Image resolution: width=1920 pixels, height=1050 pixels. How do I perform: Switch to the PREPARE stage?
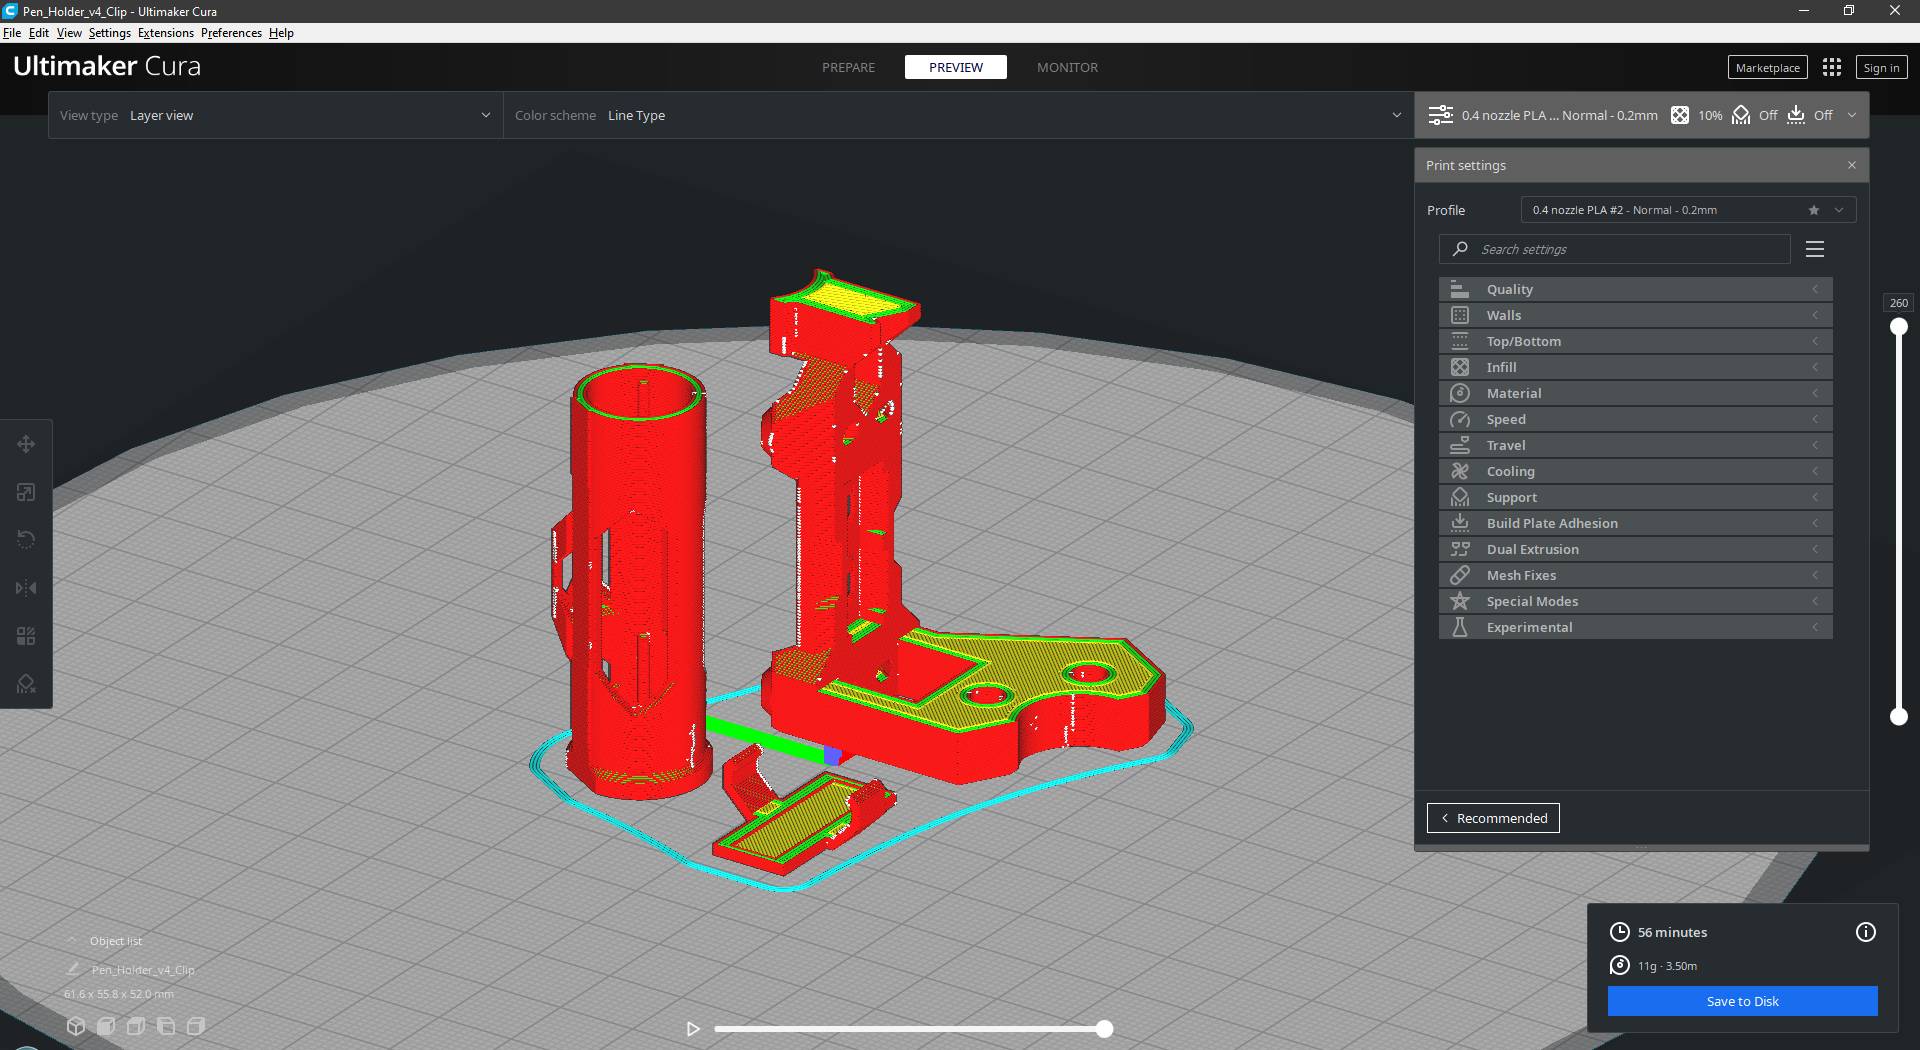click(848, 67)
